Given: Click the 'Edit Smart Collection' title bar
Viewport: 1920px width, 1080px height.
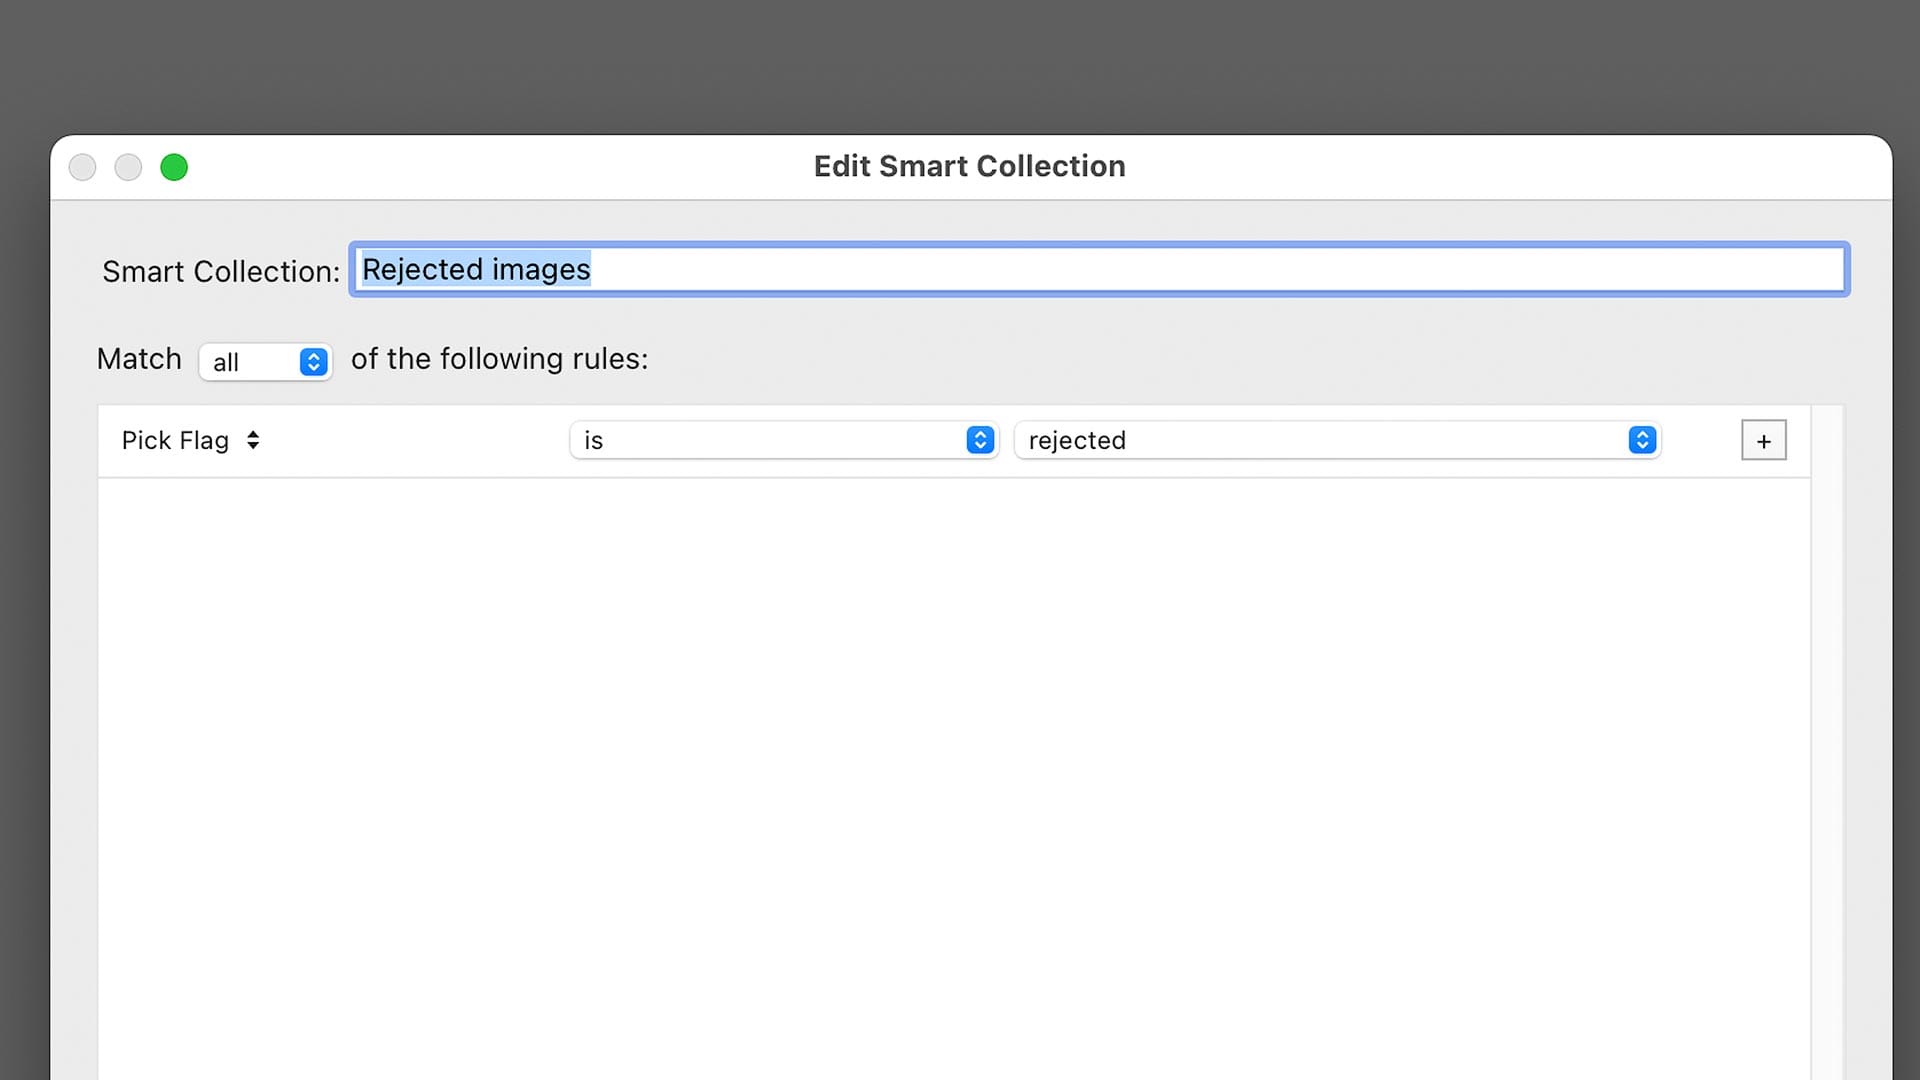Looking at the screenshot, I should point(969,166).
